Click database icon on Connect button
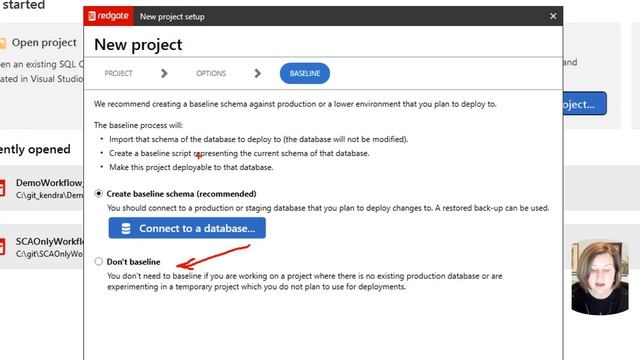This screenshot has width=640, height=360. click(126, 229)
